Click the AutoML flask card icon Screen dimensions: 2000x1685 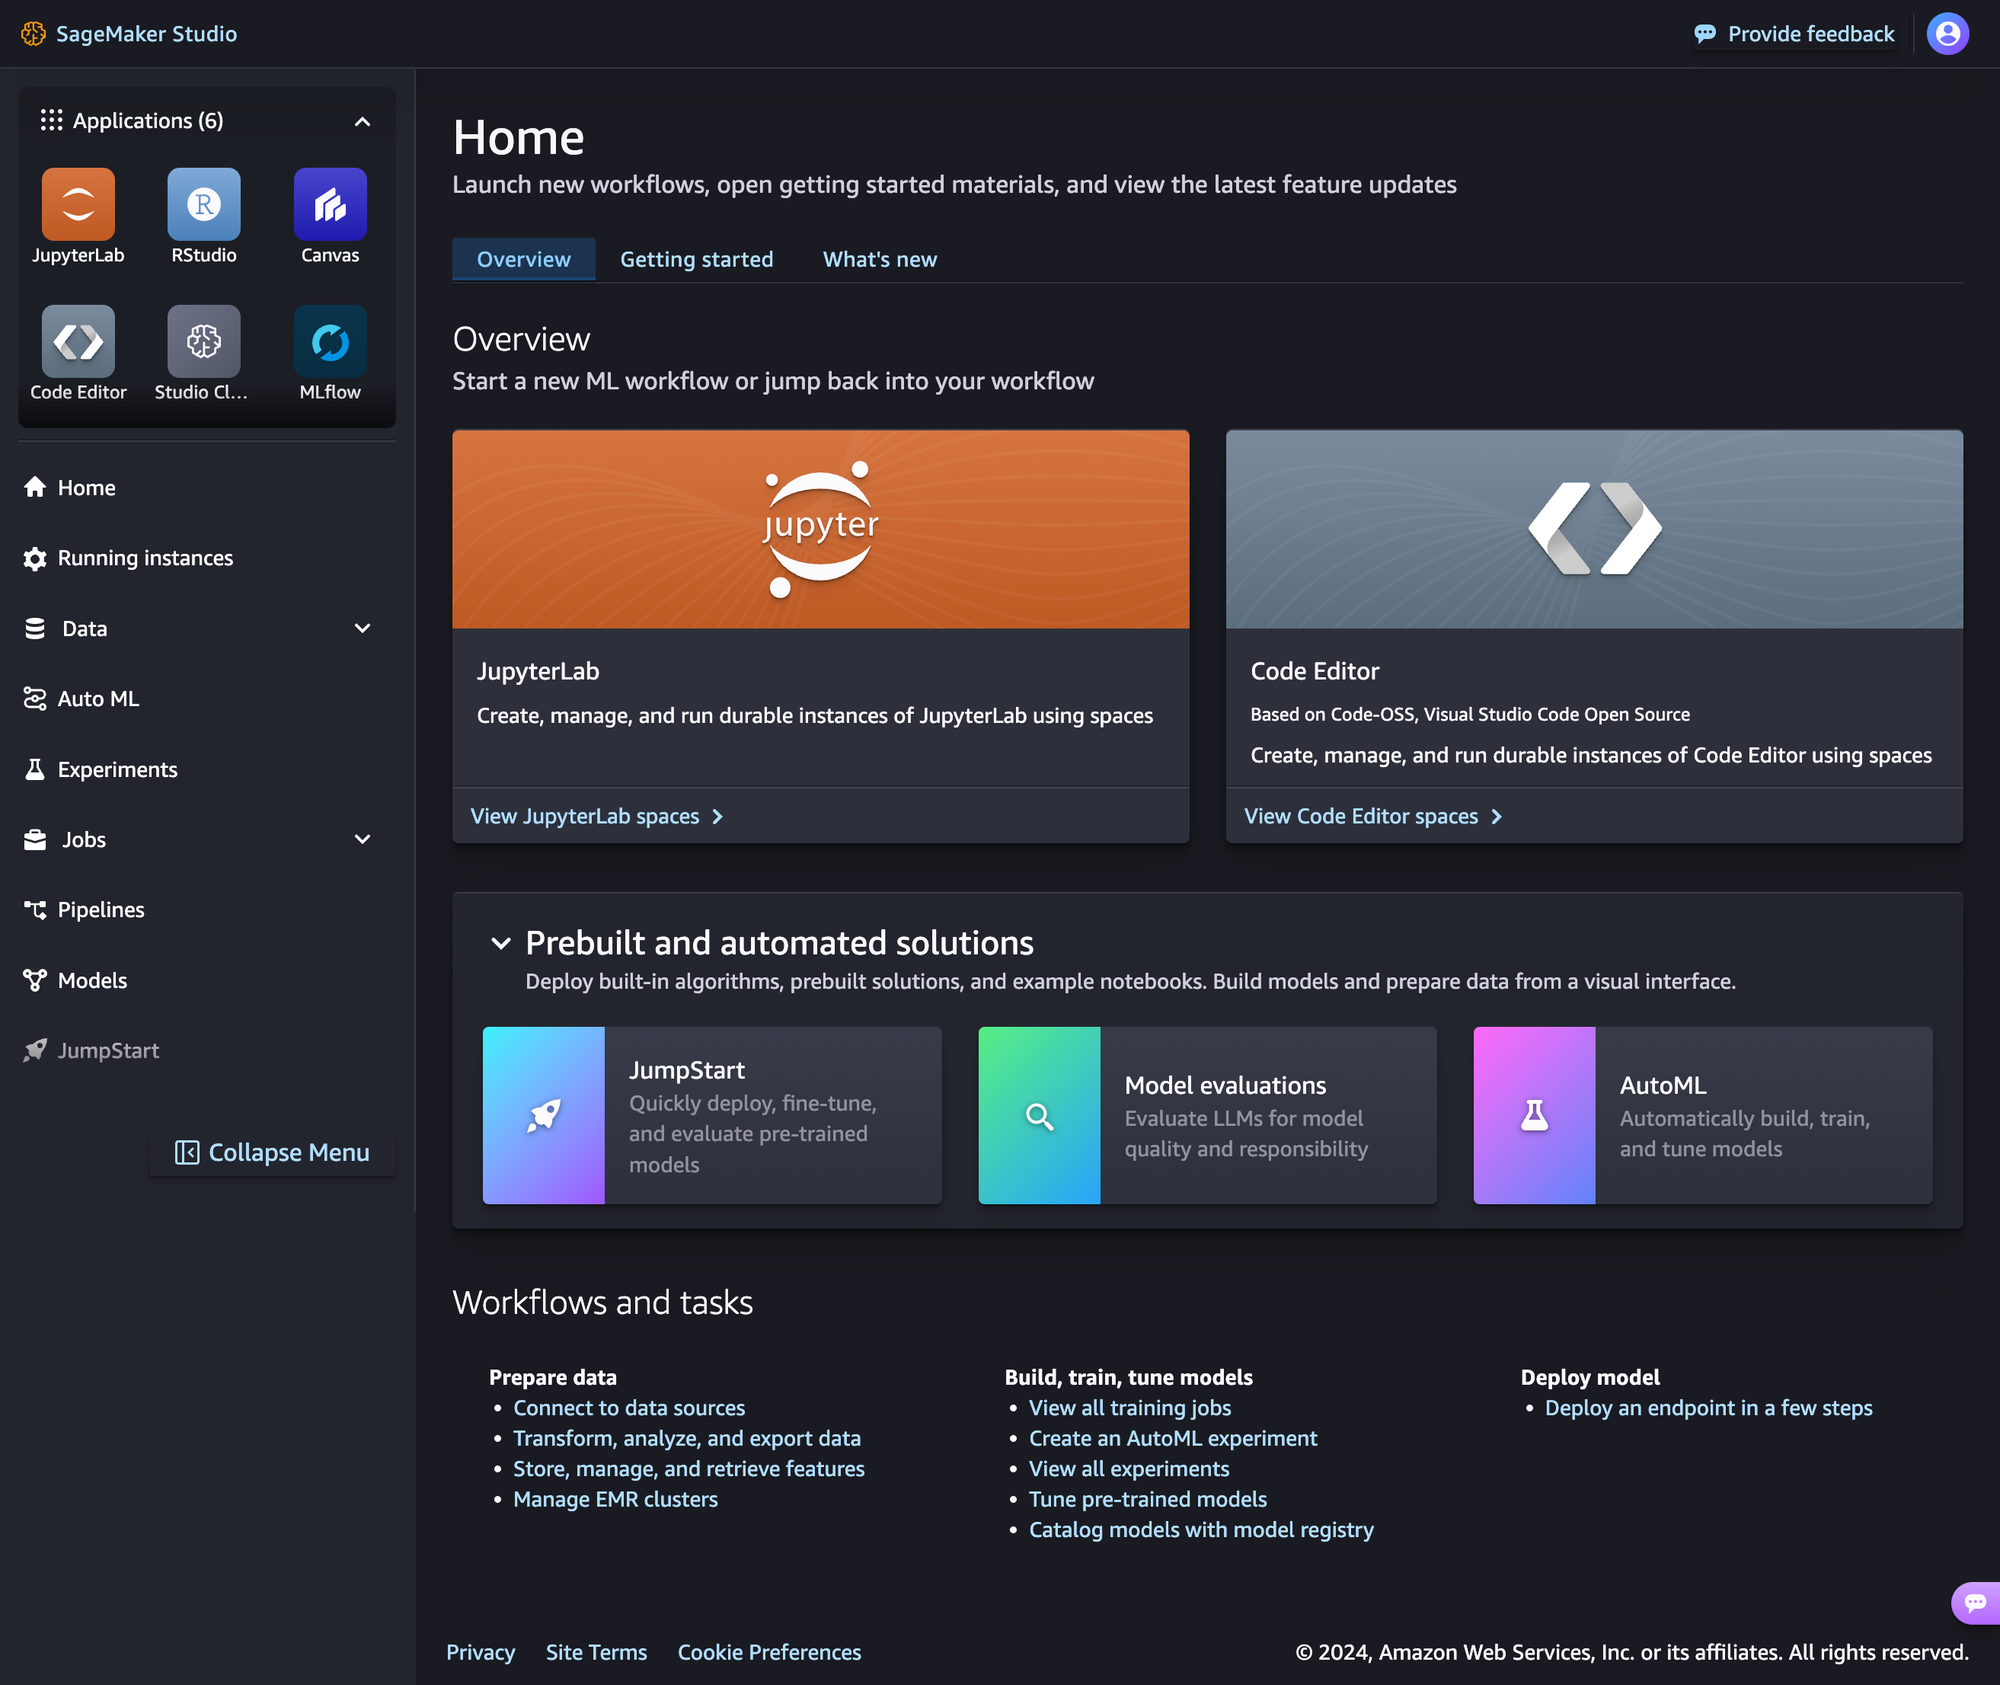pyautogui.click(x=1534, y=1115)
